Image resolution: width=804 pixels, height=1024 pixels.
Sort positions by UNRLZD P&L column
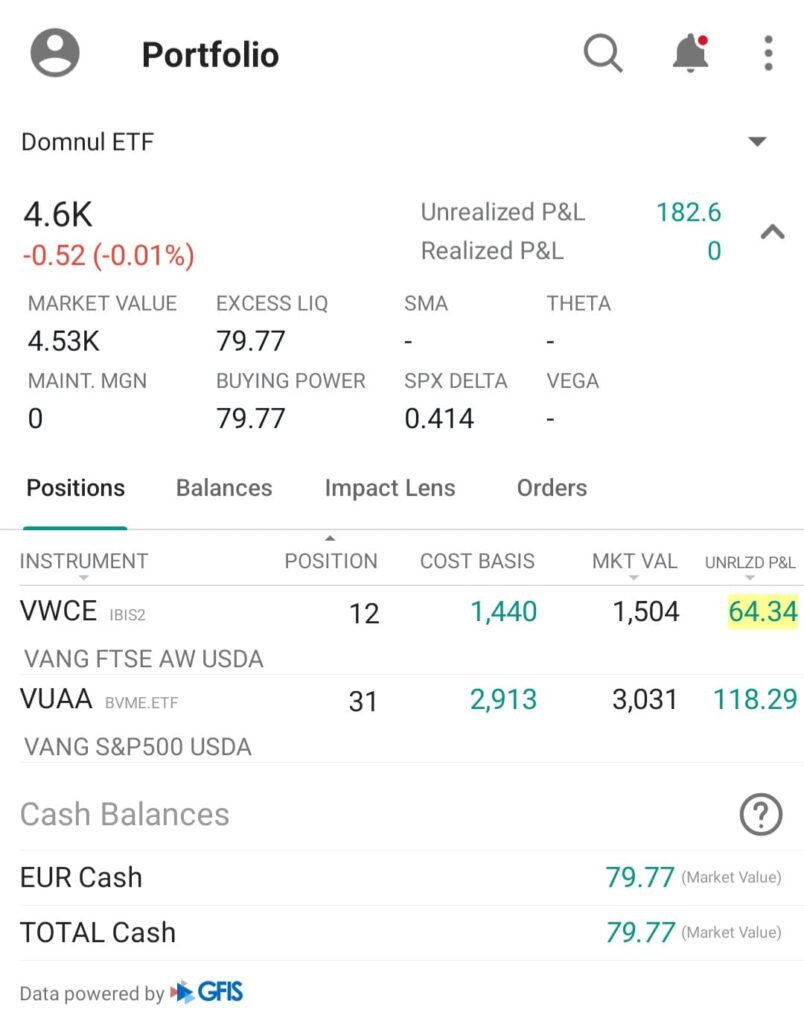[x=750, y=563]
